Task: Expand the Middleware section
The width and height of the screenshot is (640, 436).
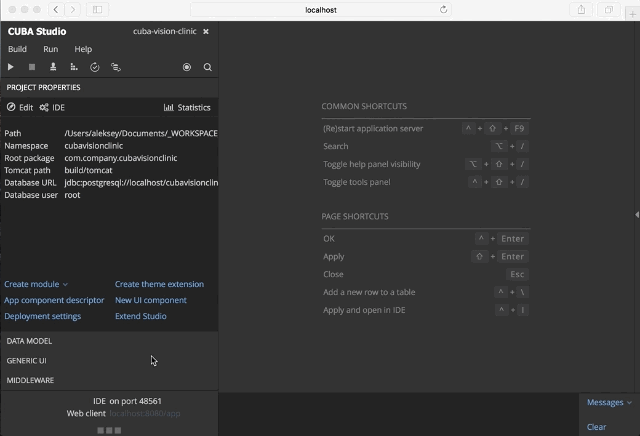Action: 31,380
